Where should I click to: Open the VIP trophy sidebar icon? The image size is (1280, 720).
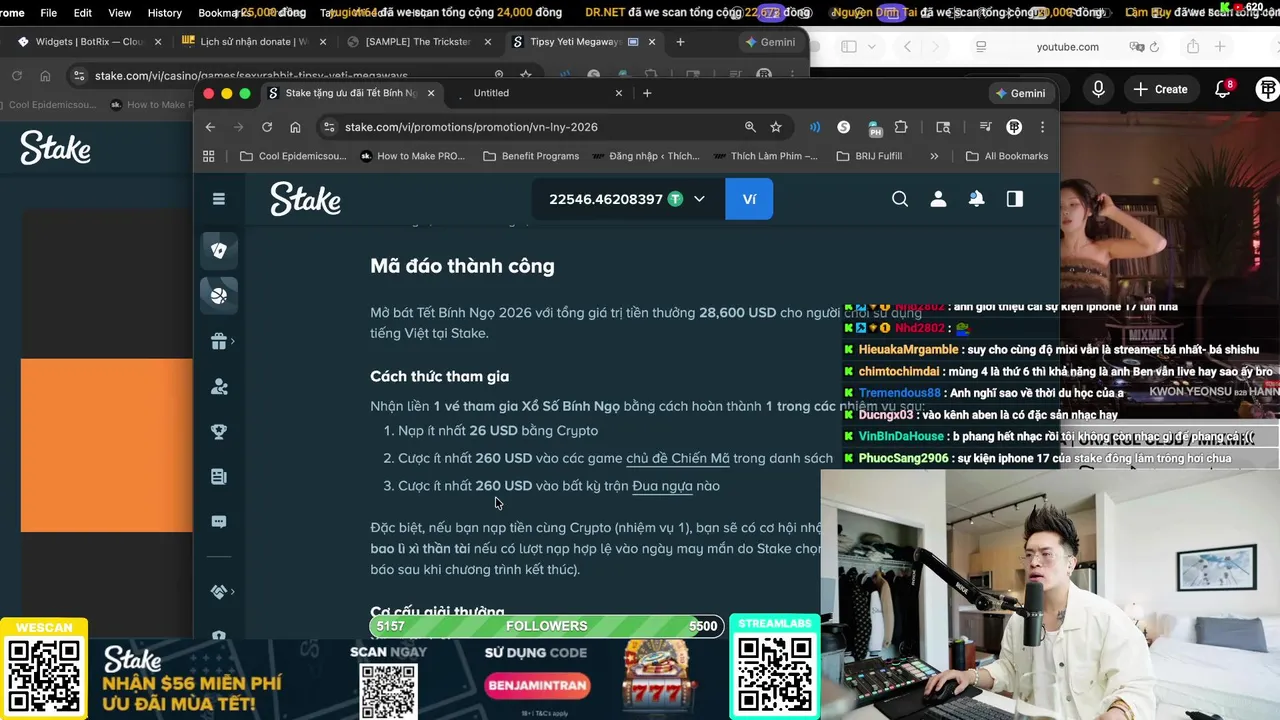[x=219, y=432]
